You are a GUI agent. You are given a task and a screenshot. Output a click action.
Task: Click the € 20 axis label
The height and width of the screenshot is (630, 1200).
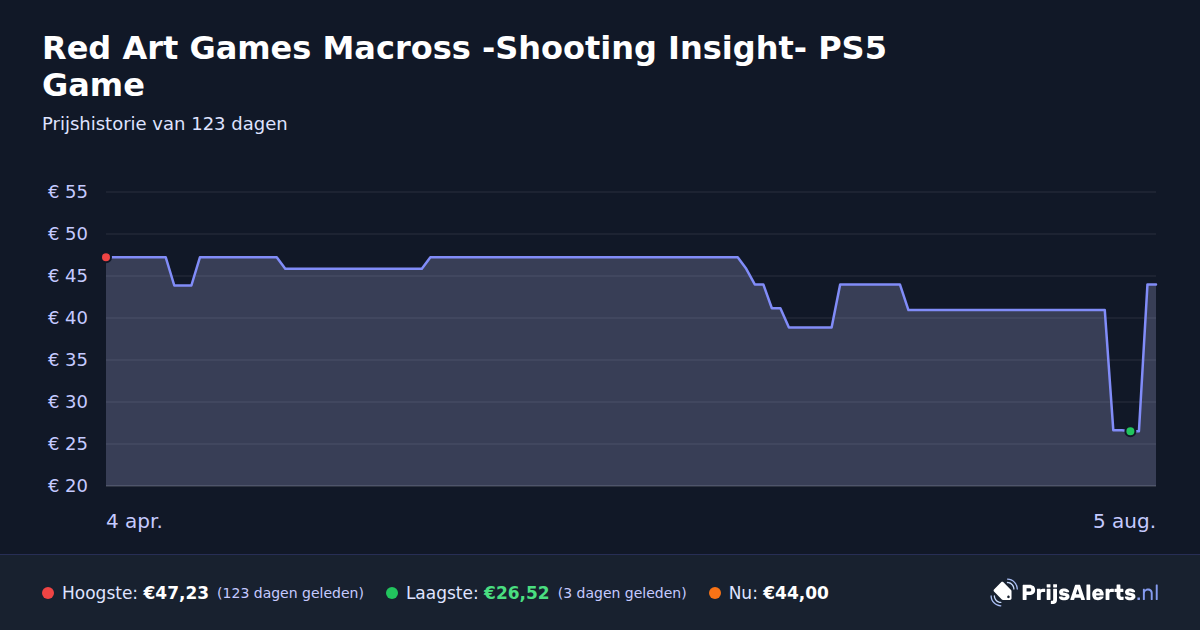click(x=68, y=486)
